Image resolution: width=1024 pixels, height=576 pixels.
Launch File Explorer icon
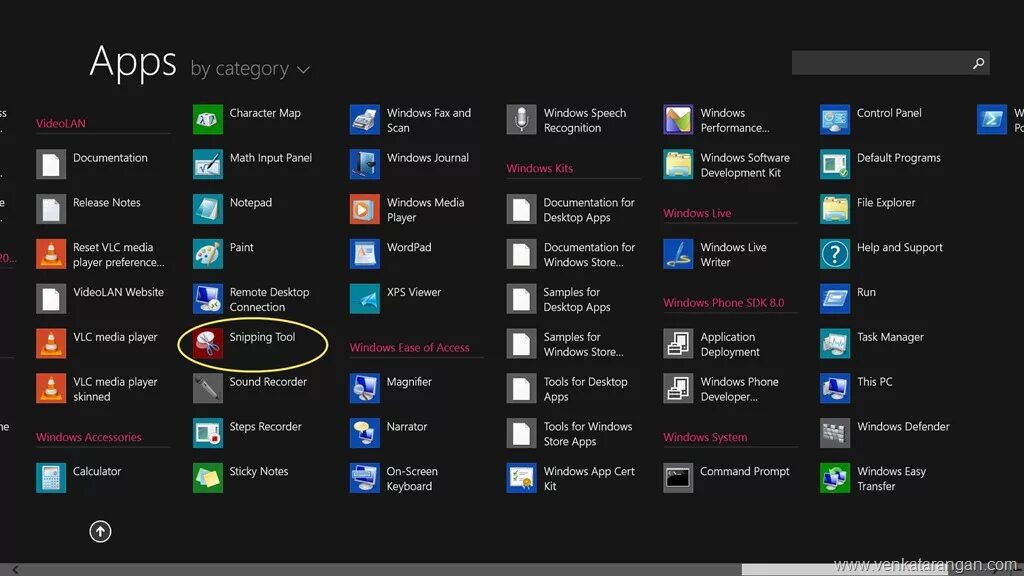835,209
